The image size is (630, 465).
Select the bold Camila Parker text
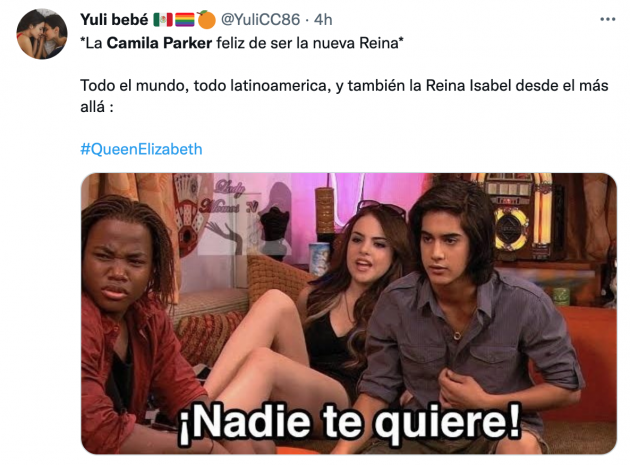[159, 43]
